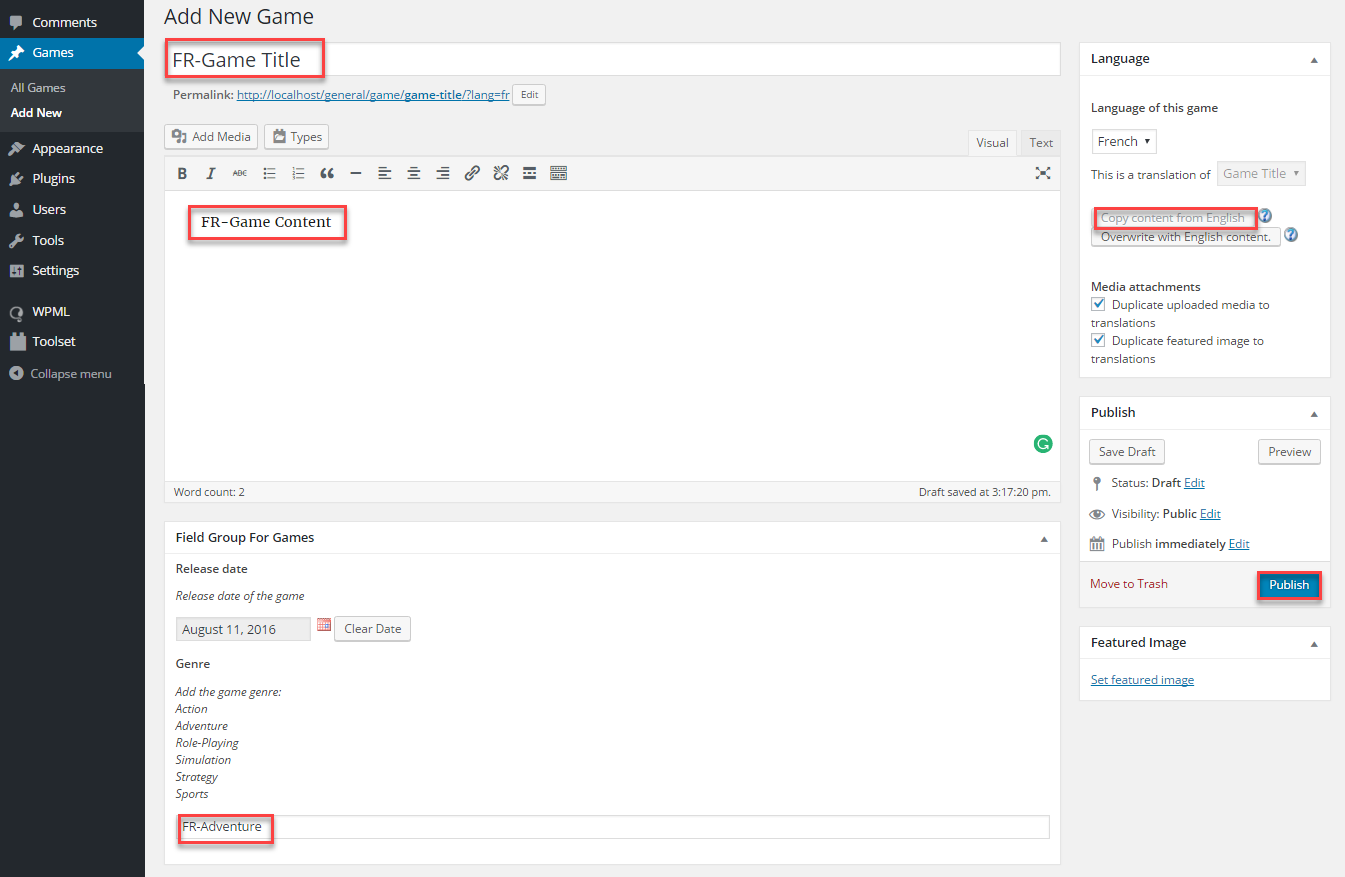Open the release date calendar picker icon
The width and height of the screenshot is (1345, 877).
[324, 625]
